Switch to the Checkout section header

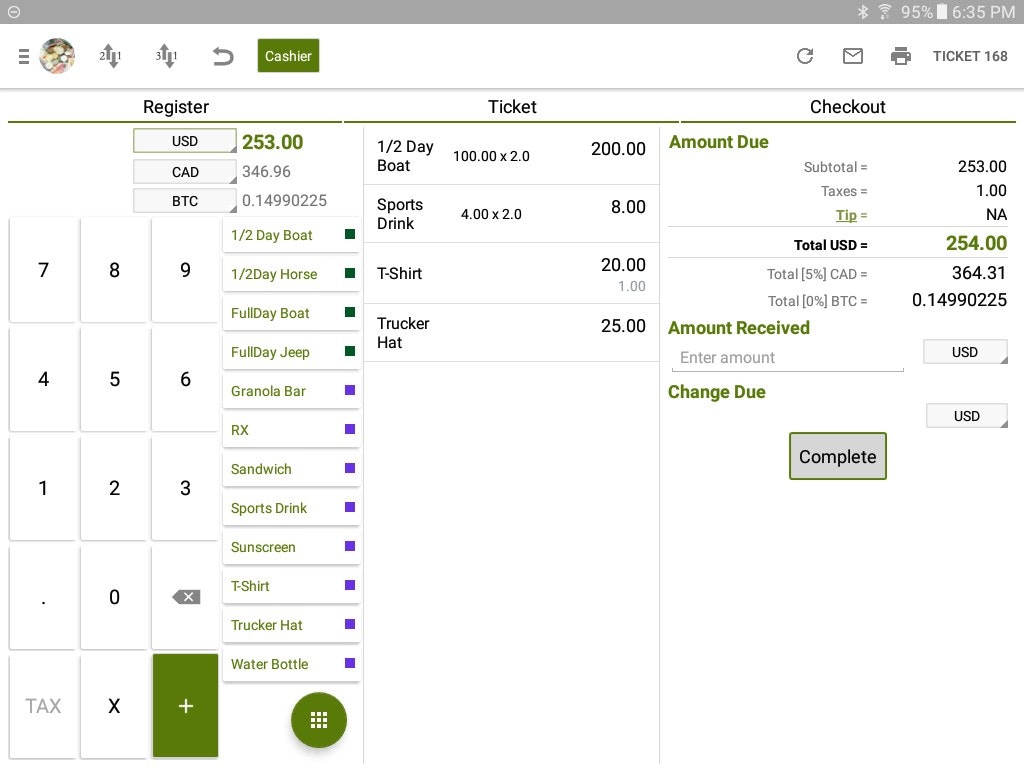pyautogui.click(x=848, y=106)
